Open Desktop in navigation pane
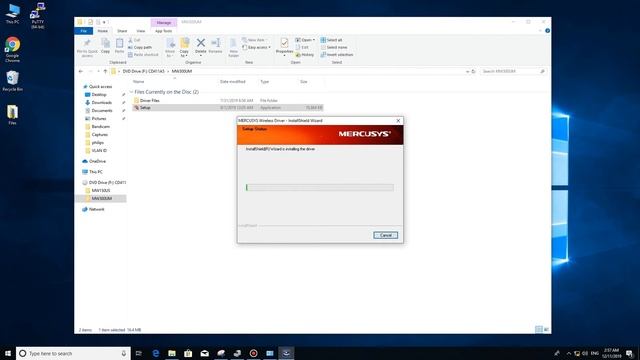 click(99, 95)
